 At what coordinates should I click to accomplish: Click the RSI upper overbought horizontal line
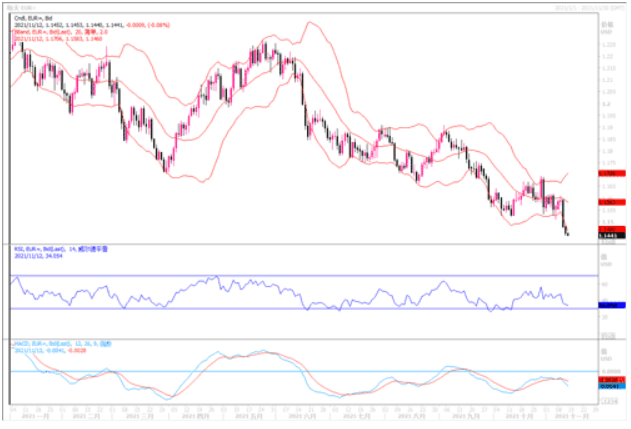click(x=300, y=275)
